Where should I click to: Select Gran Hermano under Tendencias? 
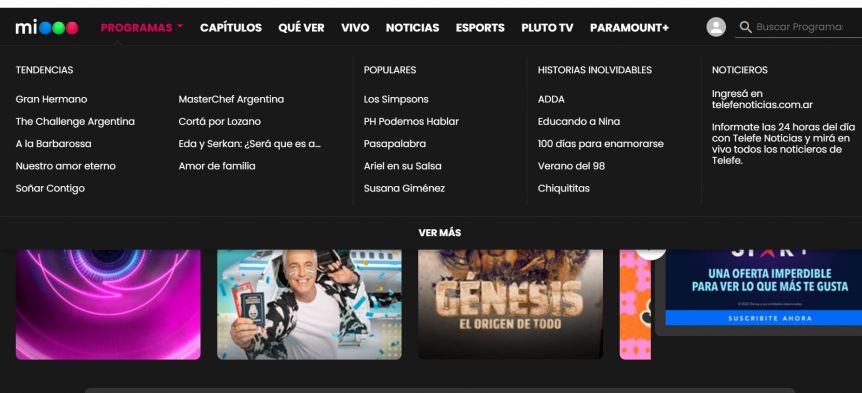(x=51, y=99)
